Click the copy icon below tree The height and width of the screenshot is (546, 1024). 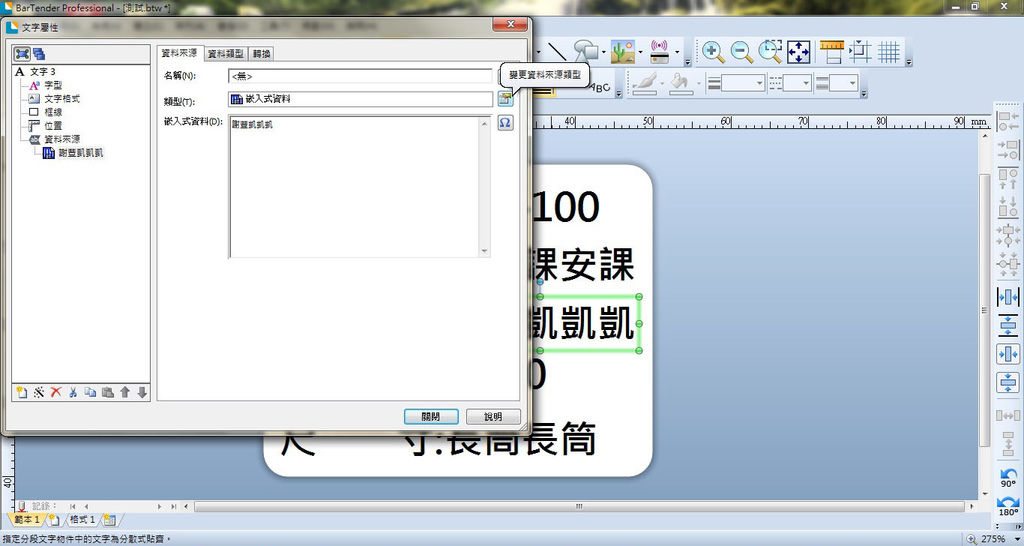(x=90, y=393)
